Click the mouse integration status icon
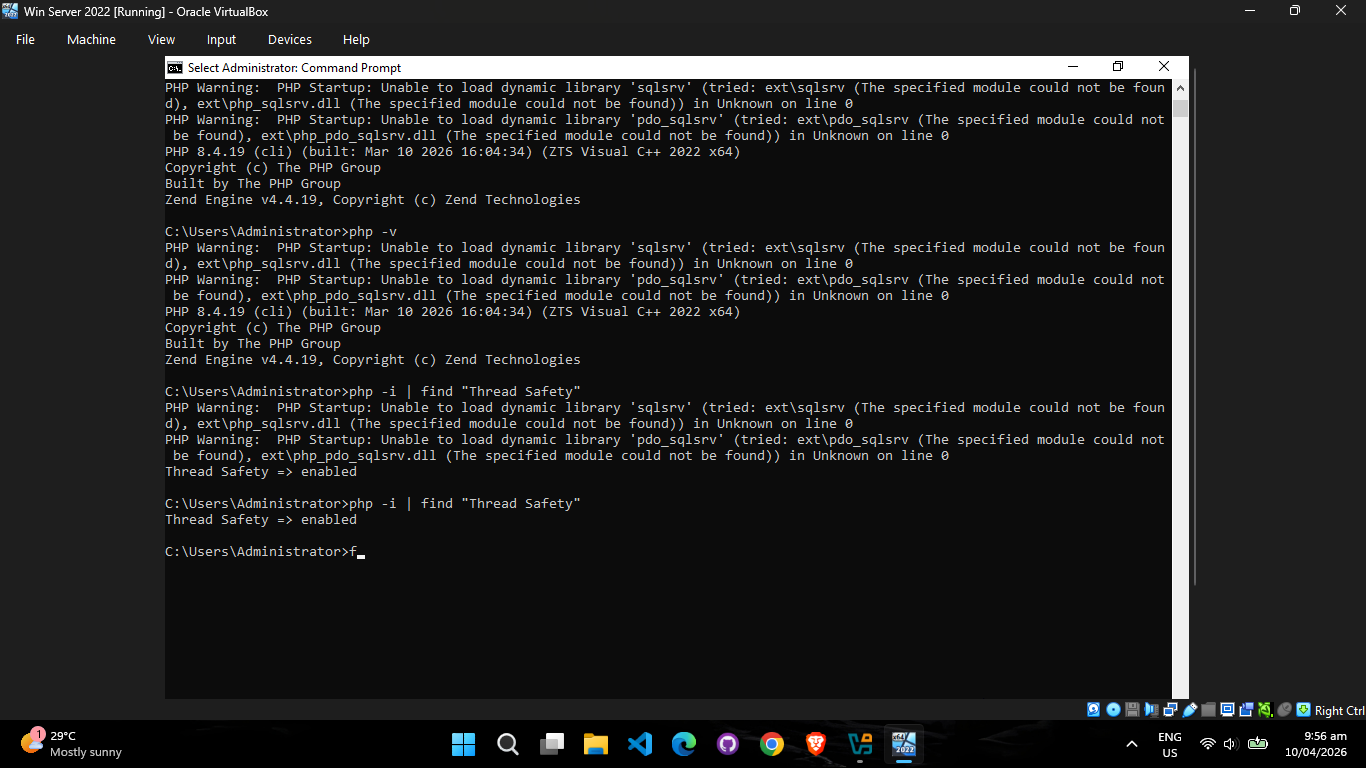Screen dimensions: 1366x768 pyautogui.click(x=1284, y=710)
